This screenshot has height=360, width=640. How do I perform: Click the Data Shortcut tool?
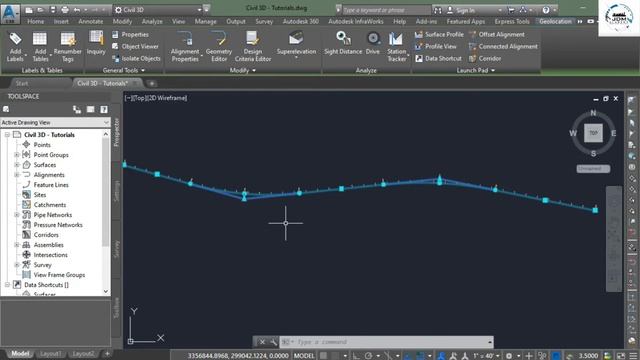coord(438,58)
